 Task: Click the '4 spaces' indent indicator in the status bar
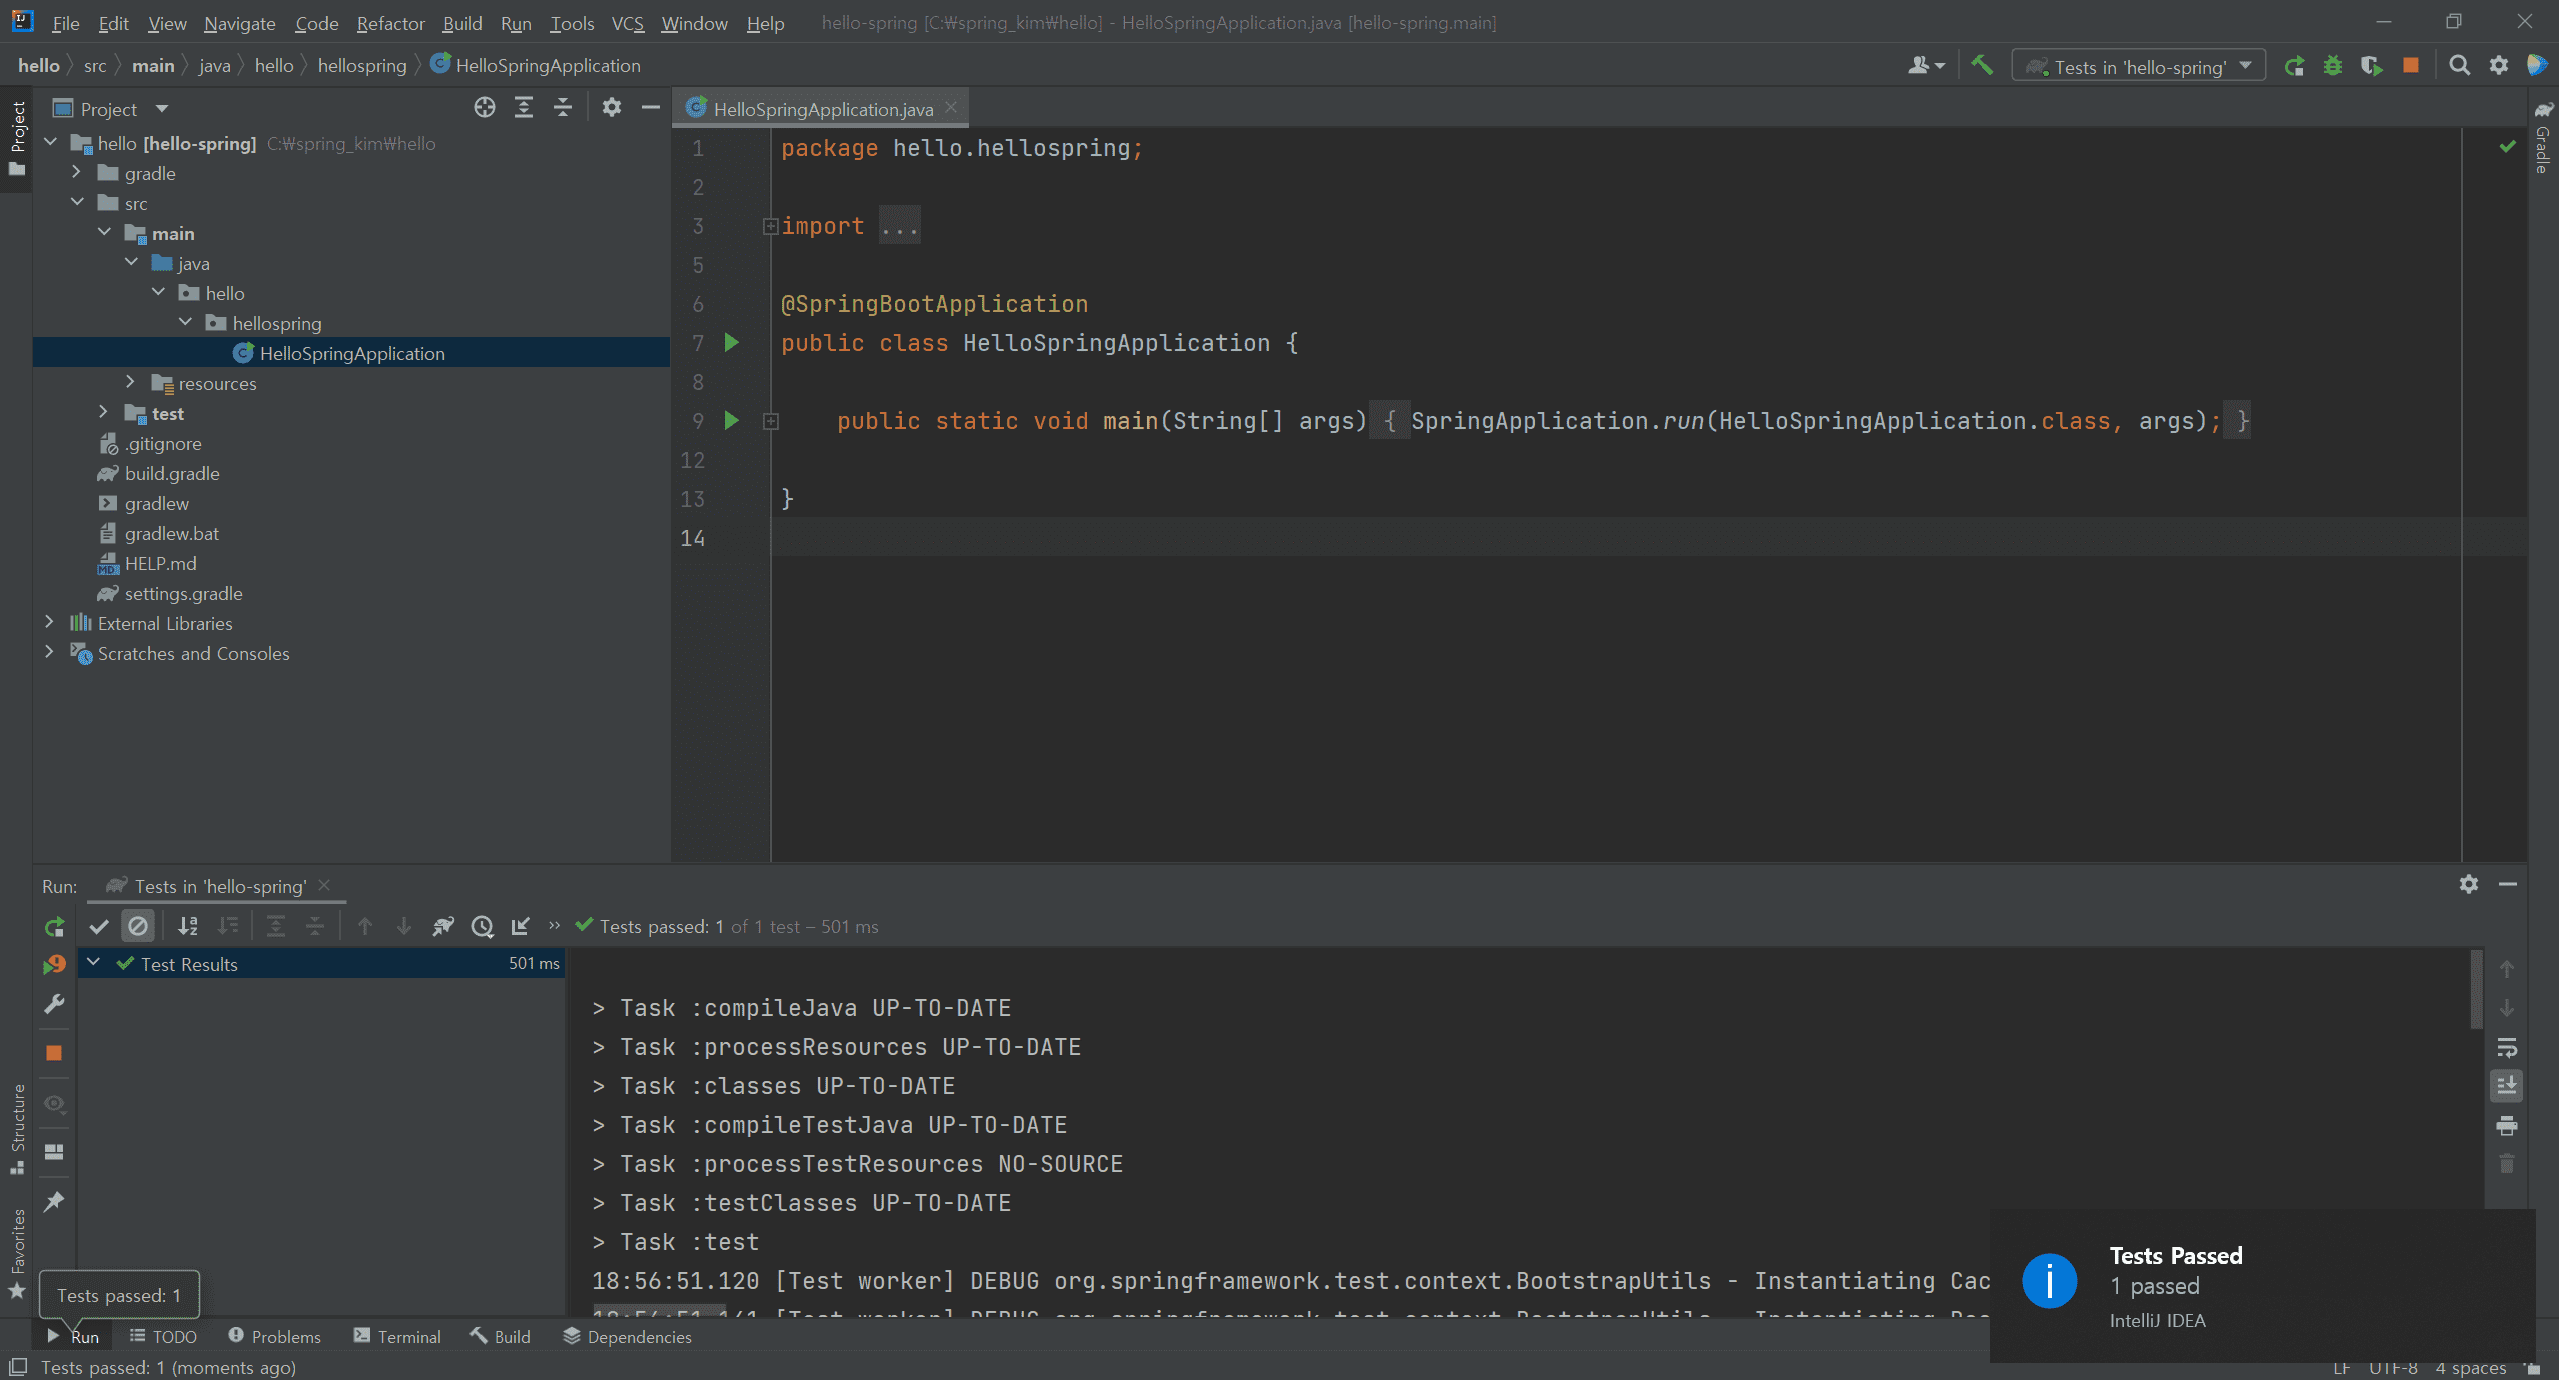coord(2470,1367)
